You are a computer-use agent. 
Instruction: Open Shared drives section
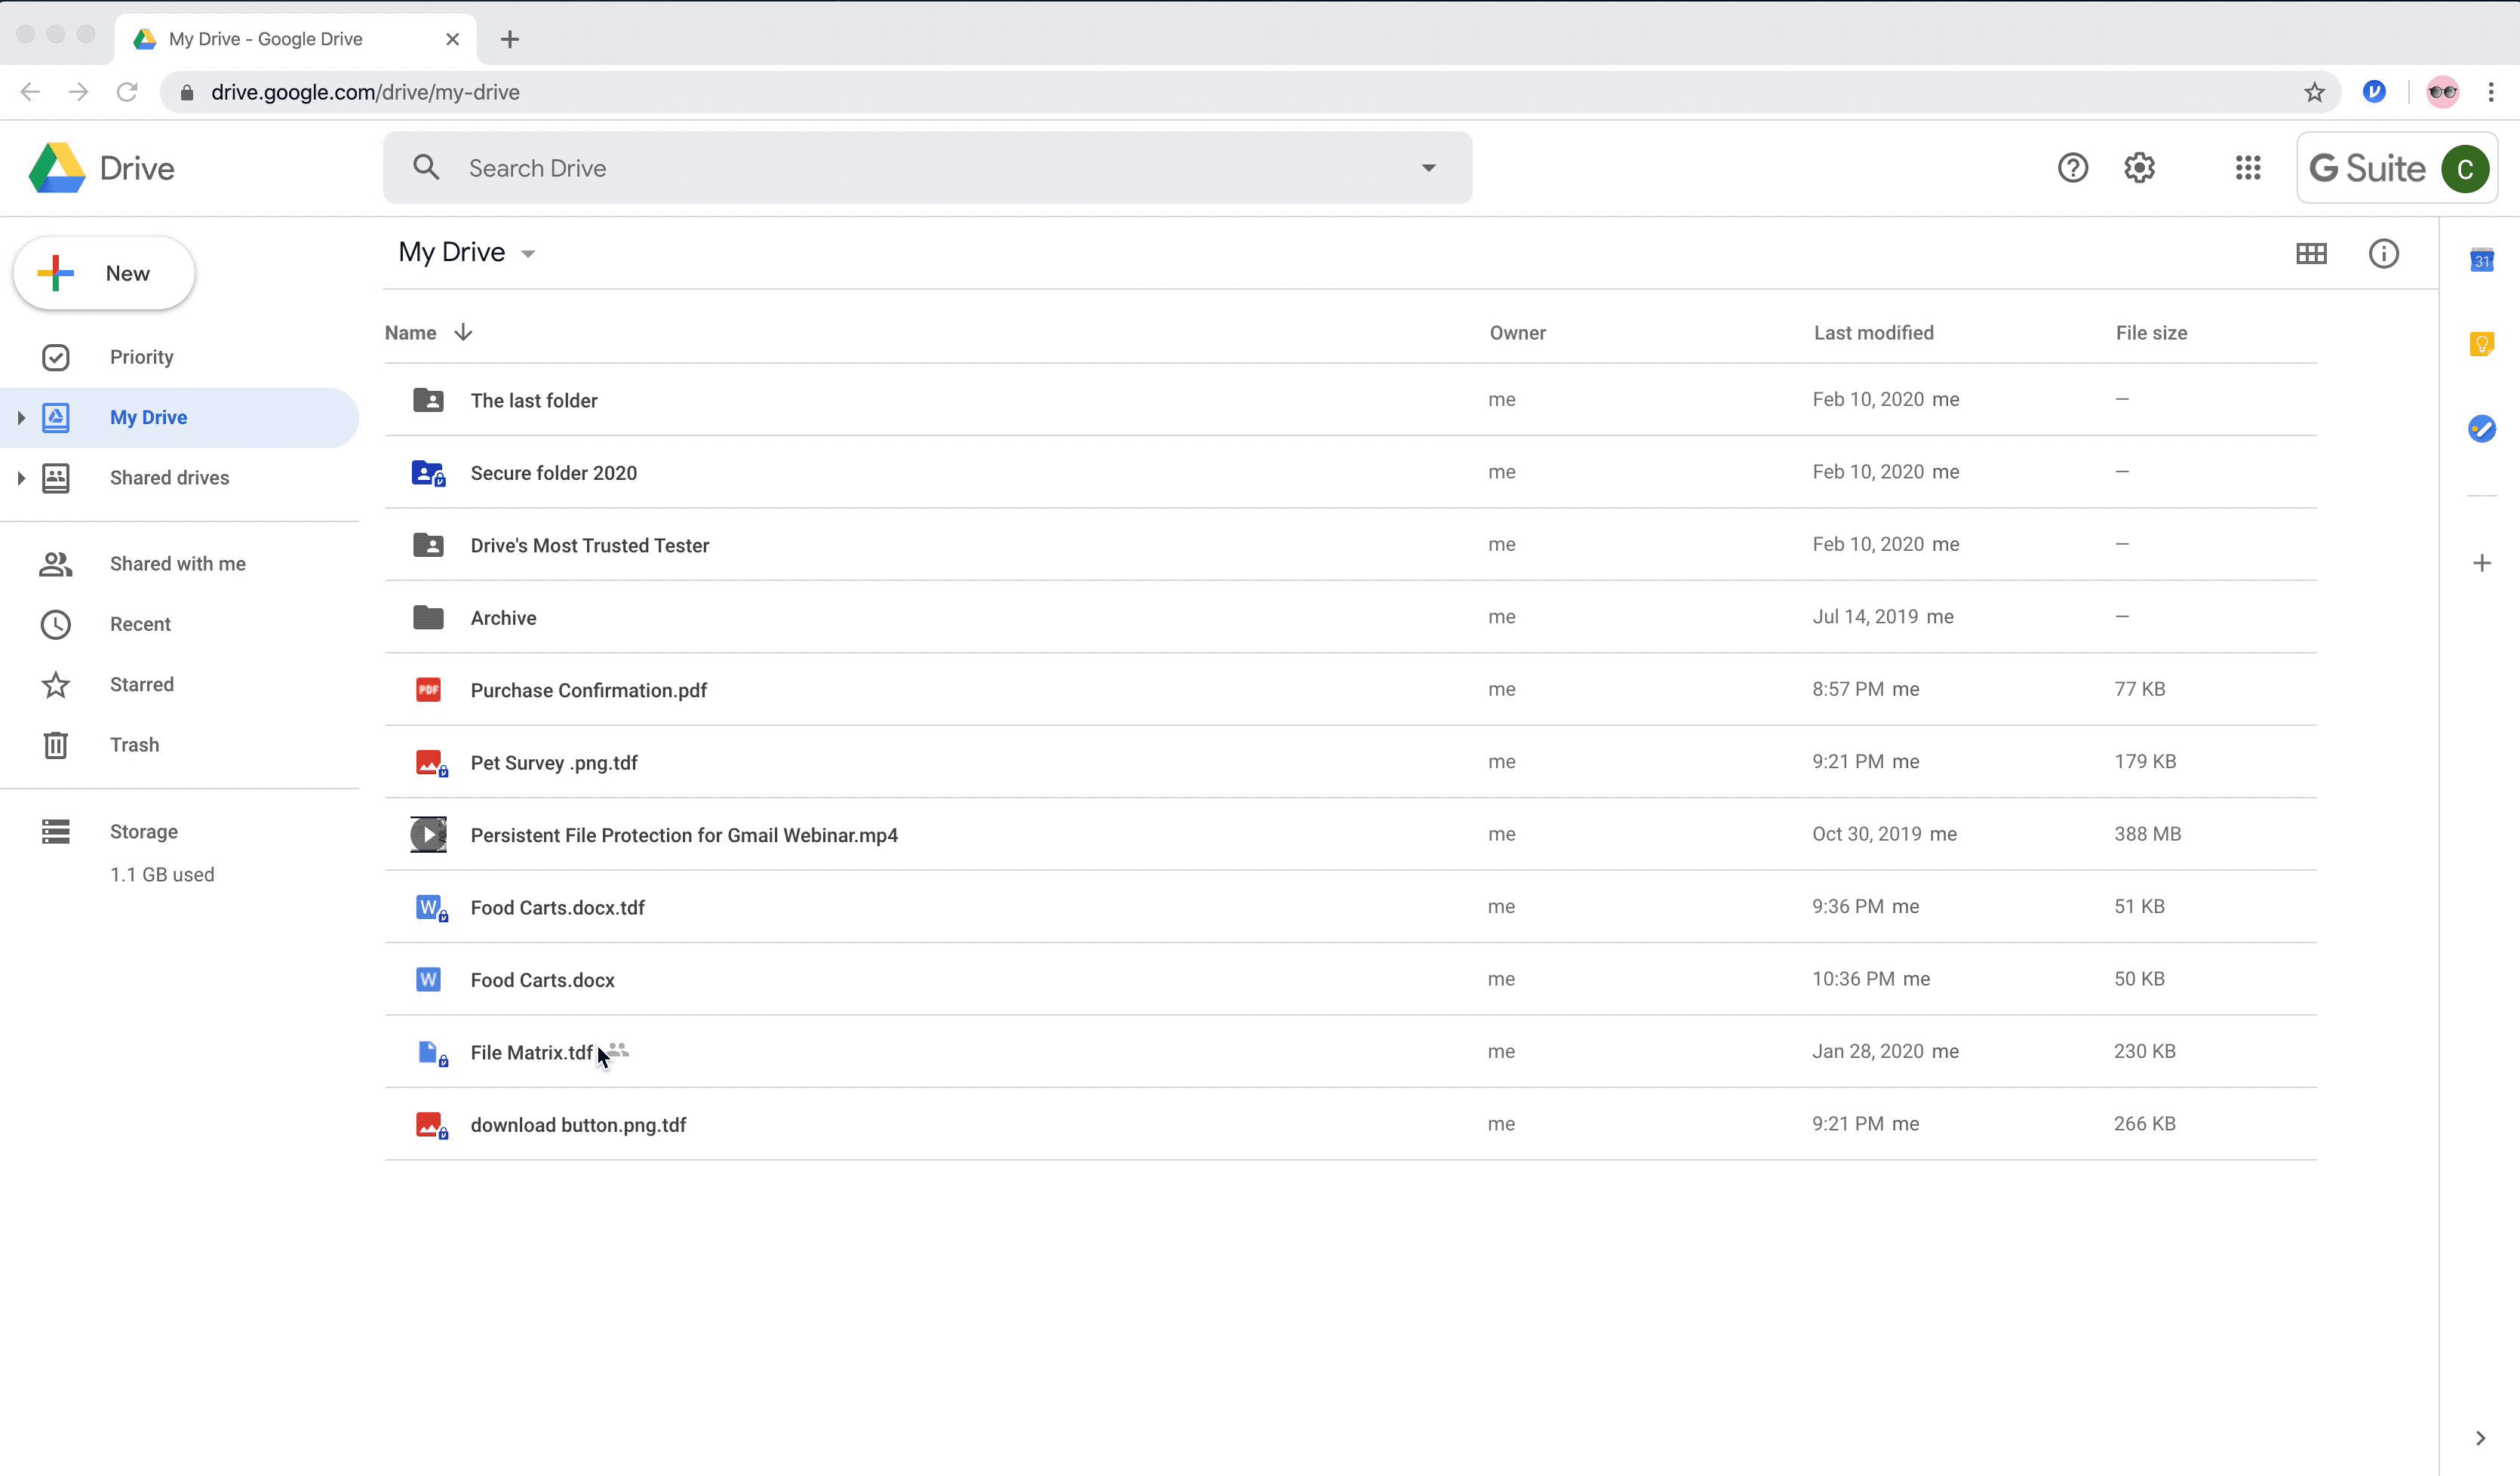point(169,478)
